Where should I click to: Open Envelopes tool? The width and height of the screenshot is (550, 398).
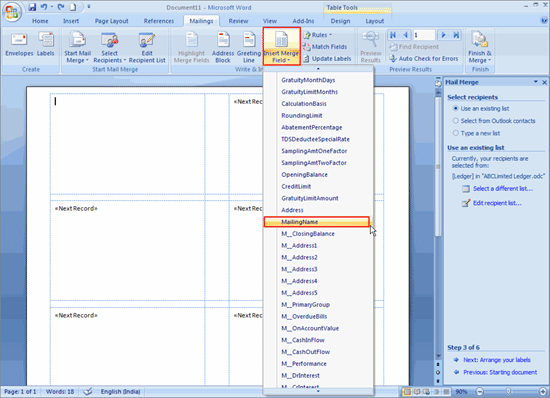(x=19, y=44)
